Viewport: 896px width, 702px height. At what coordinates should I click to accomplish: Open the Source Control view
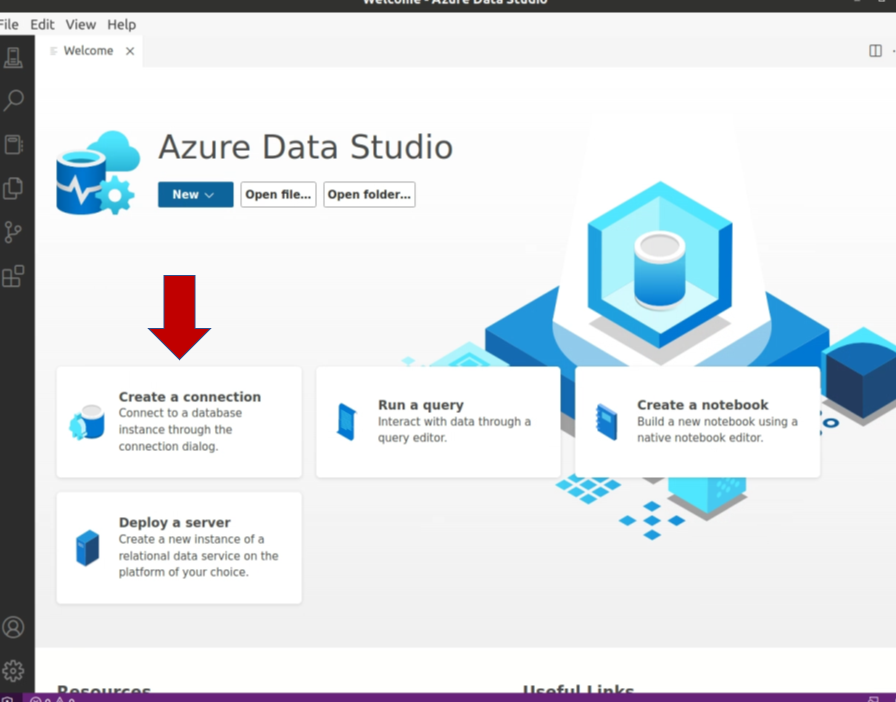coord(13,232)
